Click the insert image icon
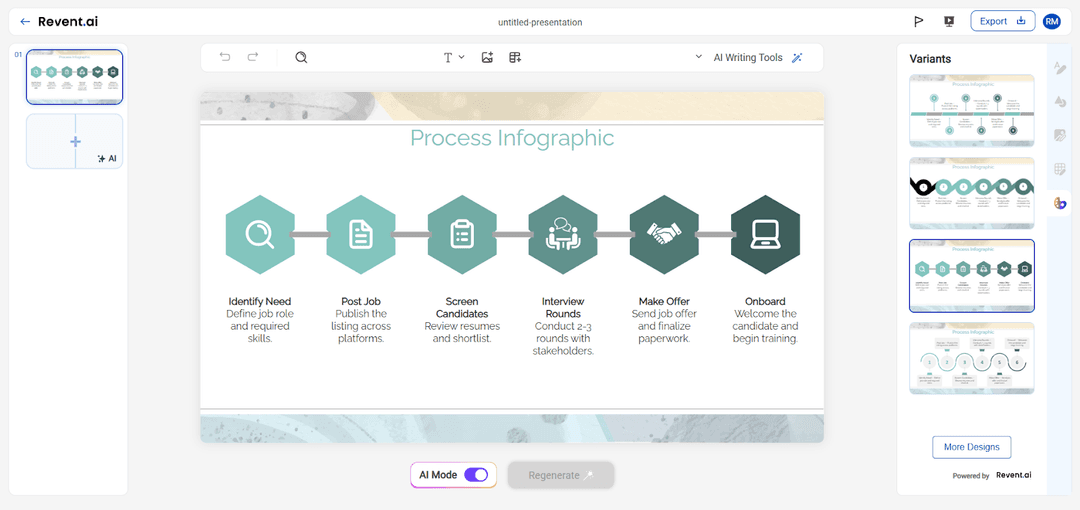 click(487, 57)
